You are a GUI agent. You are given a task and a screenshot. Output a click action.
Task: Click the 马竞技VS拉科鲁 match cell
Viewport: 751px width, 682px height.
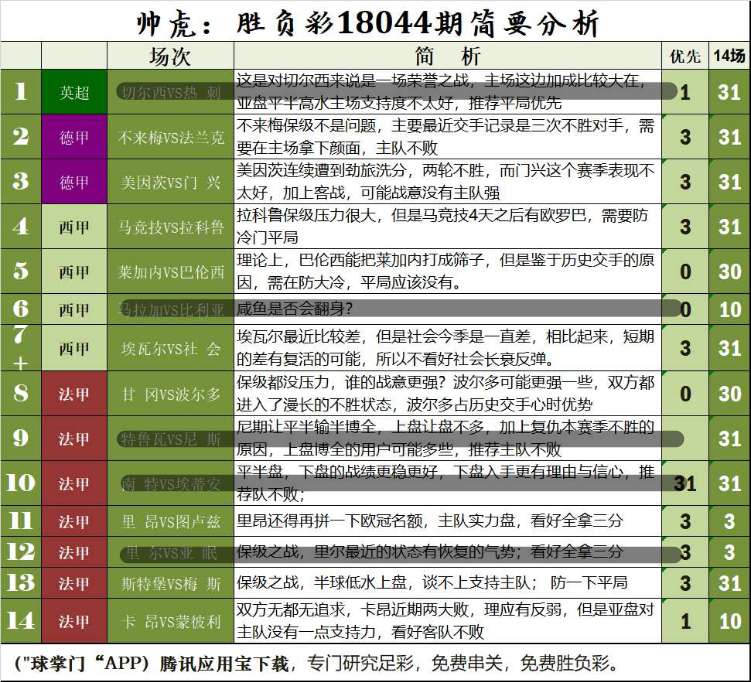tap(171, 226)
